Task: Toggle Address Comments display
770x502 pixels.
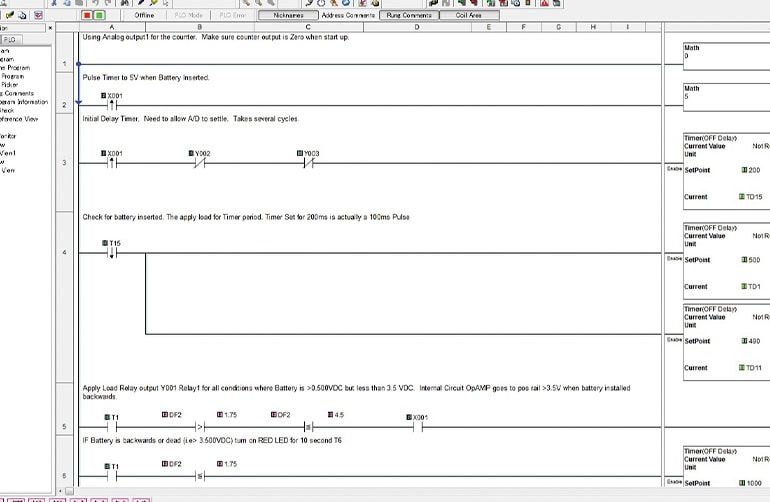Action: 349,15
